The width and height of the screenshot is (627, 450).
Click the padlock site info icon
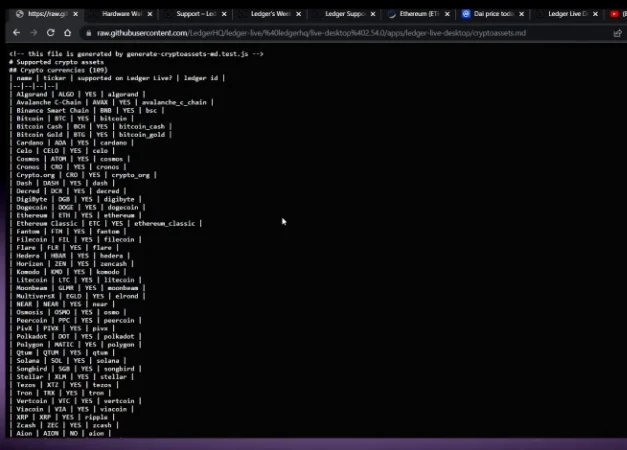[x=88, y=33]
